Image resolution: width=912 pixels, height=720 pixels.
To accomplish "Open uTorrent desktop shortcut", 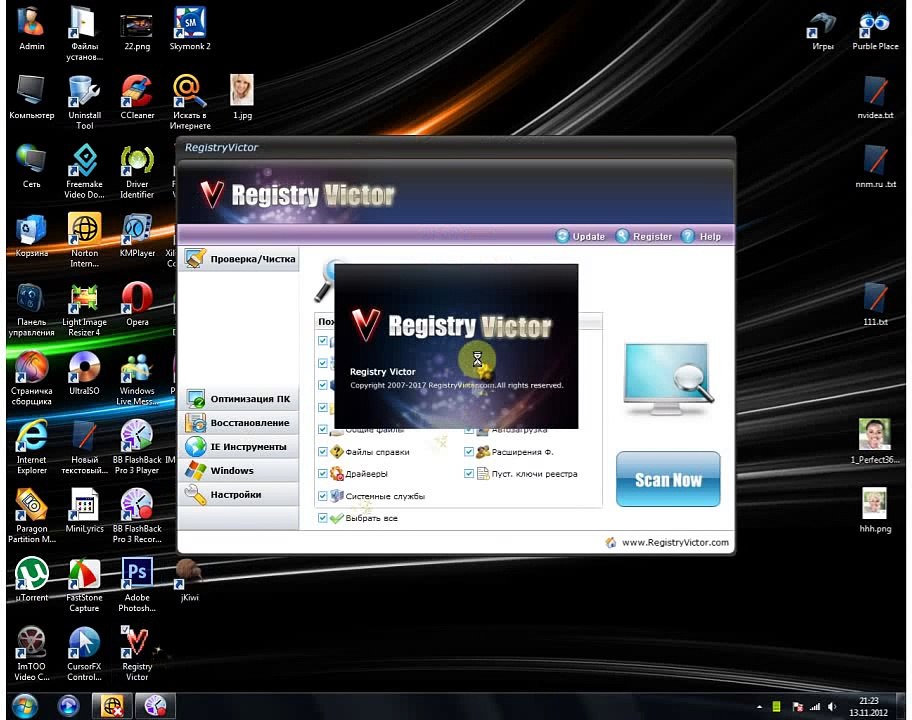I will tap(31, 579).
